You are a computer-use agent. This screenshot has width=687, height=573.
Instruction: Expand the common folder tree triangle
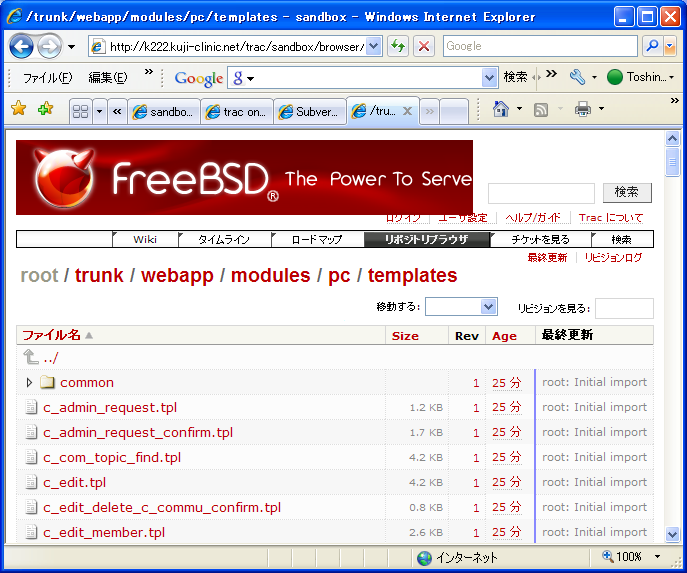tap(29, 382)
